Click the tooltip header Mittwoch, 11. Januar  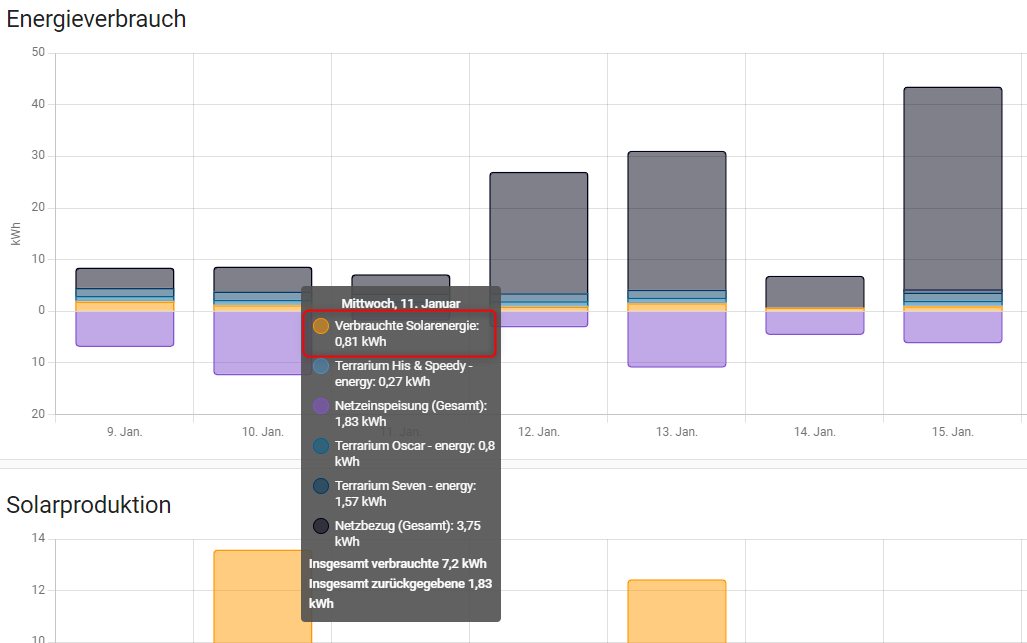pos(400,302)
